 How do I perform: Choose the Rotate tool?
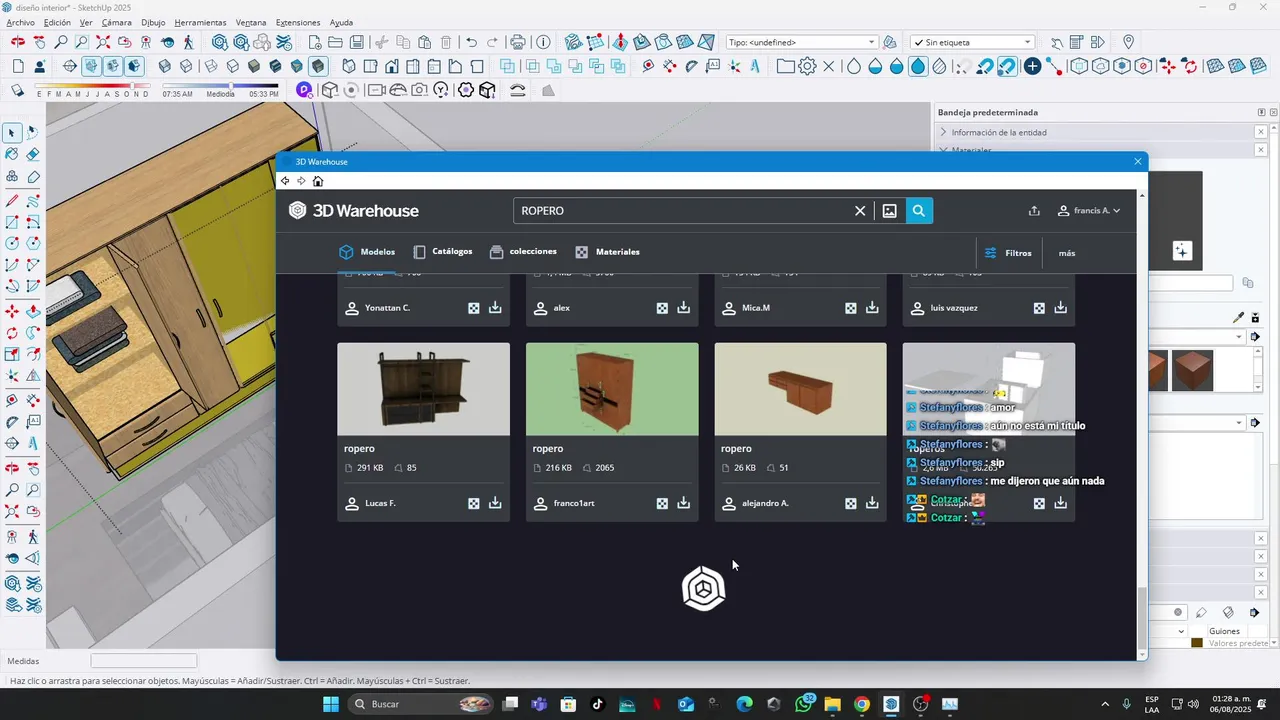(12, 333)
